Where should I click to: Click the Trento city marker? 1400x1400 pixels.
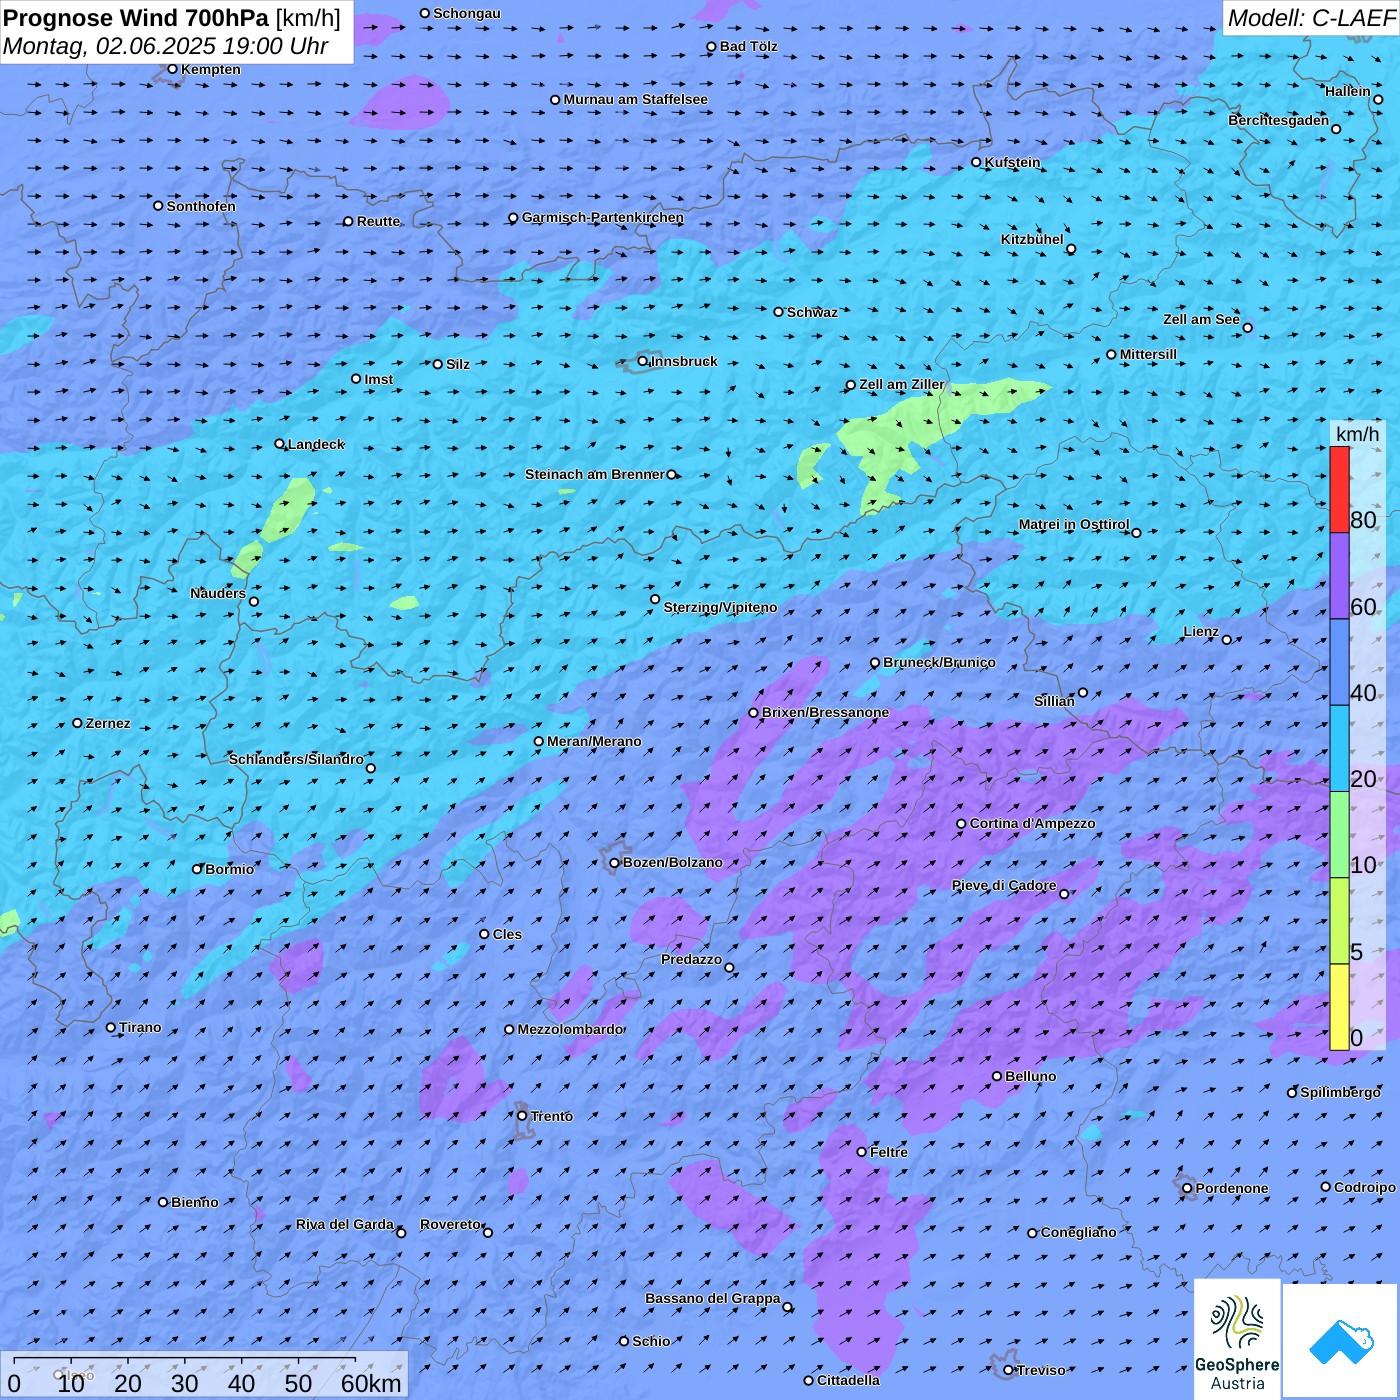(x=522, y=1116)
